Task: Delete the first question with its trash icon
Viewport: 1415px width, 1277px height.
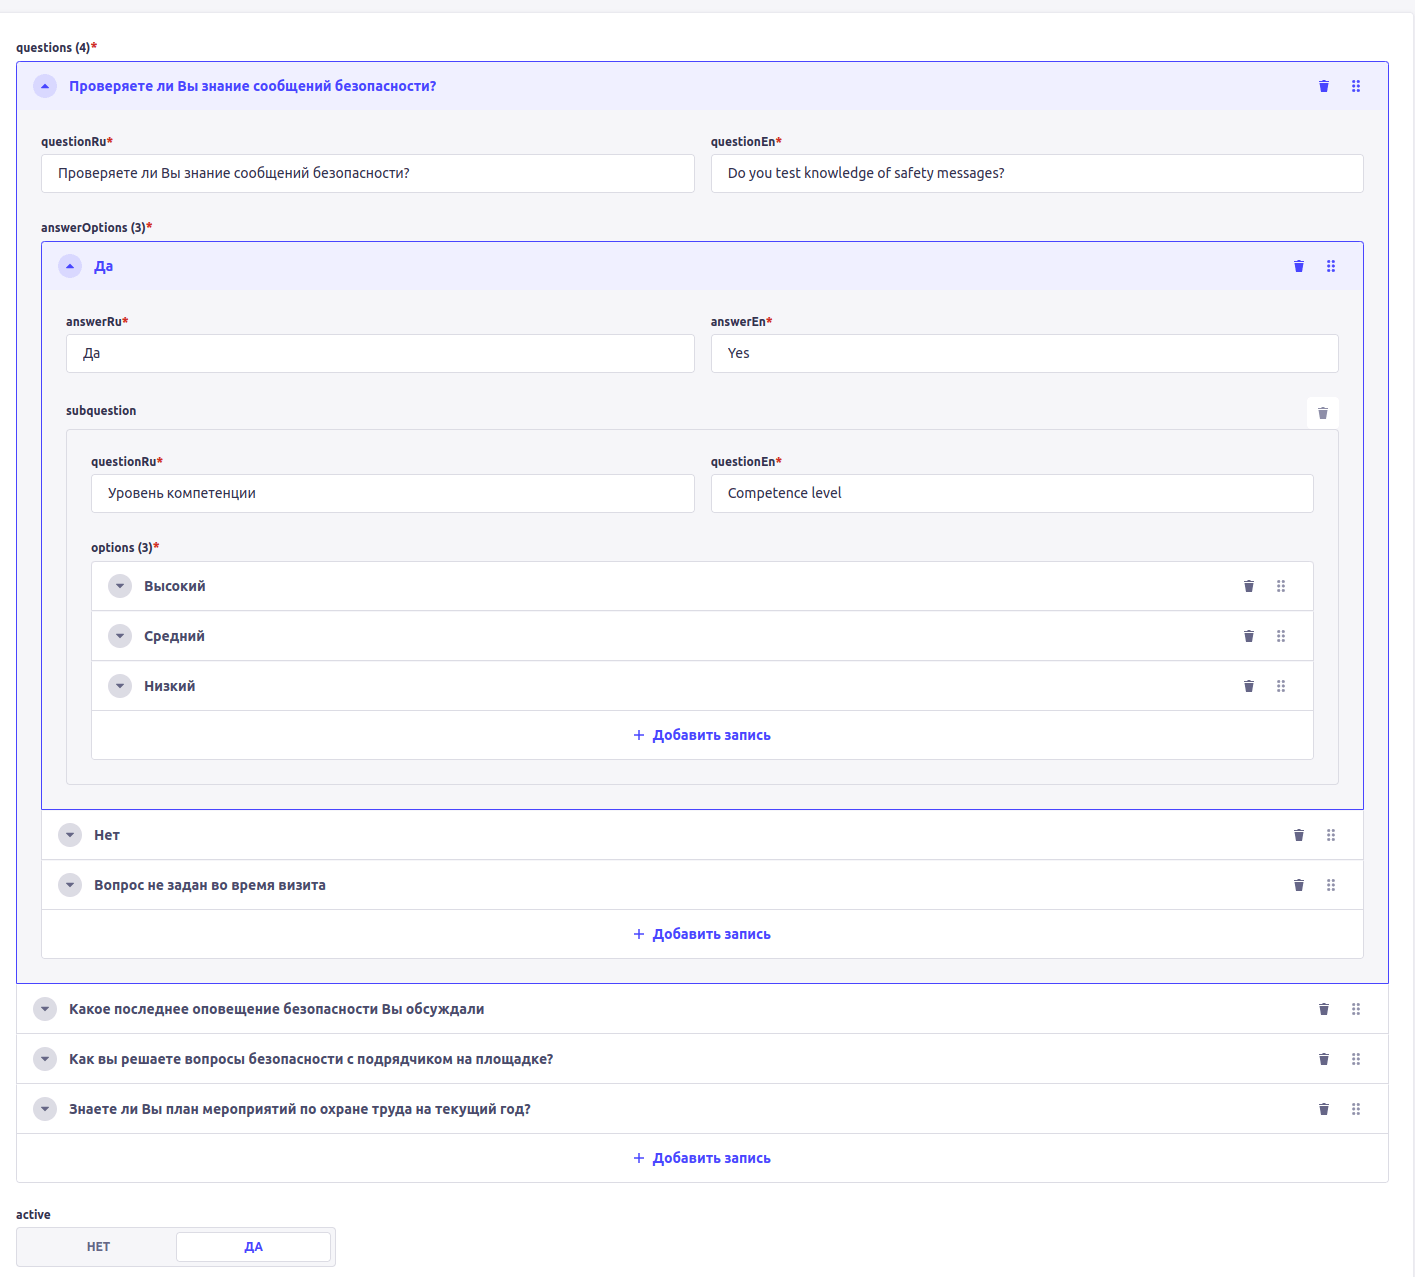Action: click(x=1324, y=86)
